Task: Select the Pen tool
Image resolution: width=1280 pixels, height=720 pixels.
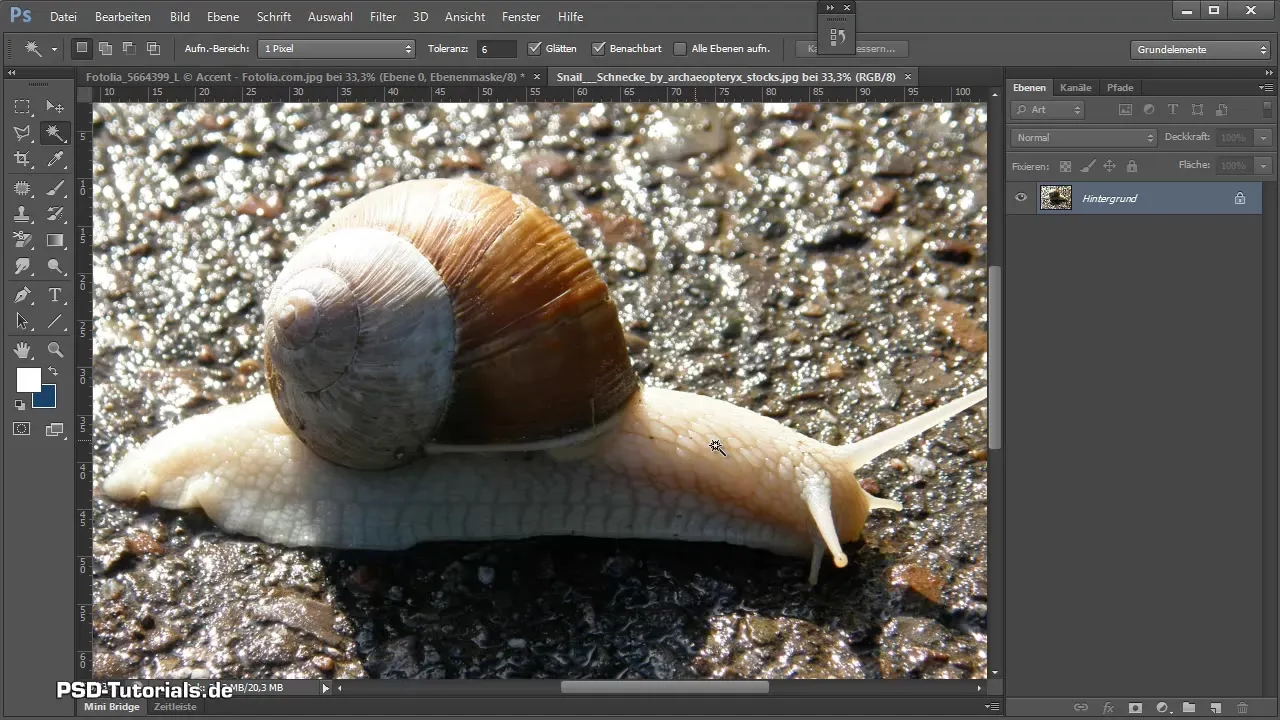Action: tap(22, 295)
